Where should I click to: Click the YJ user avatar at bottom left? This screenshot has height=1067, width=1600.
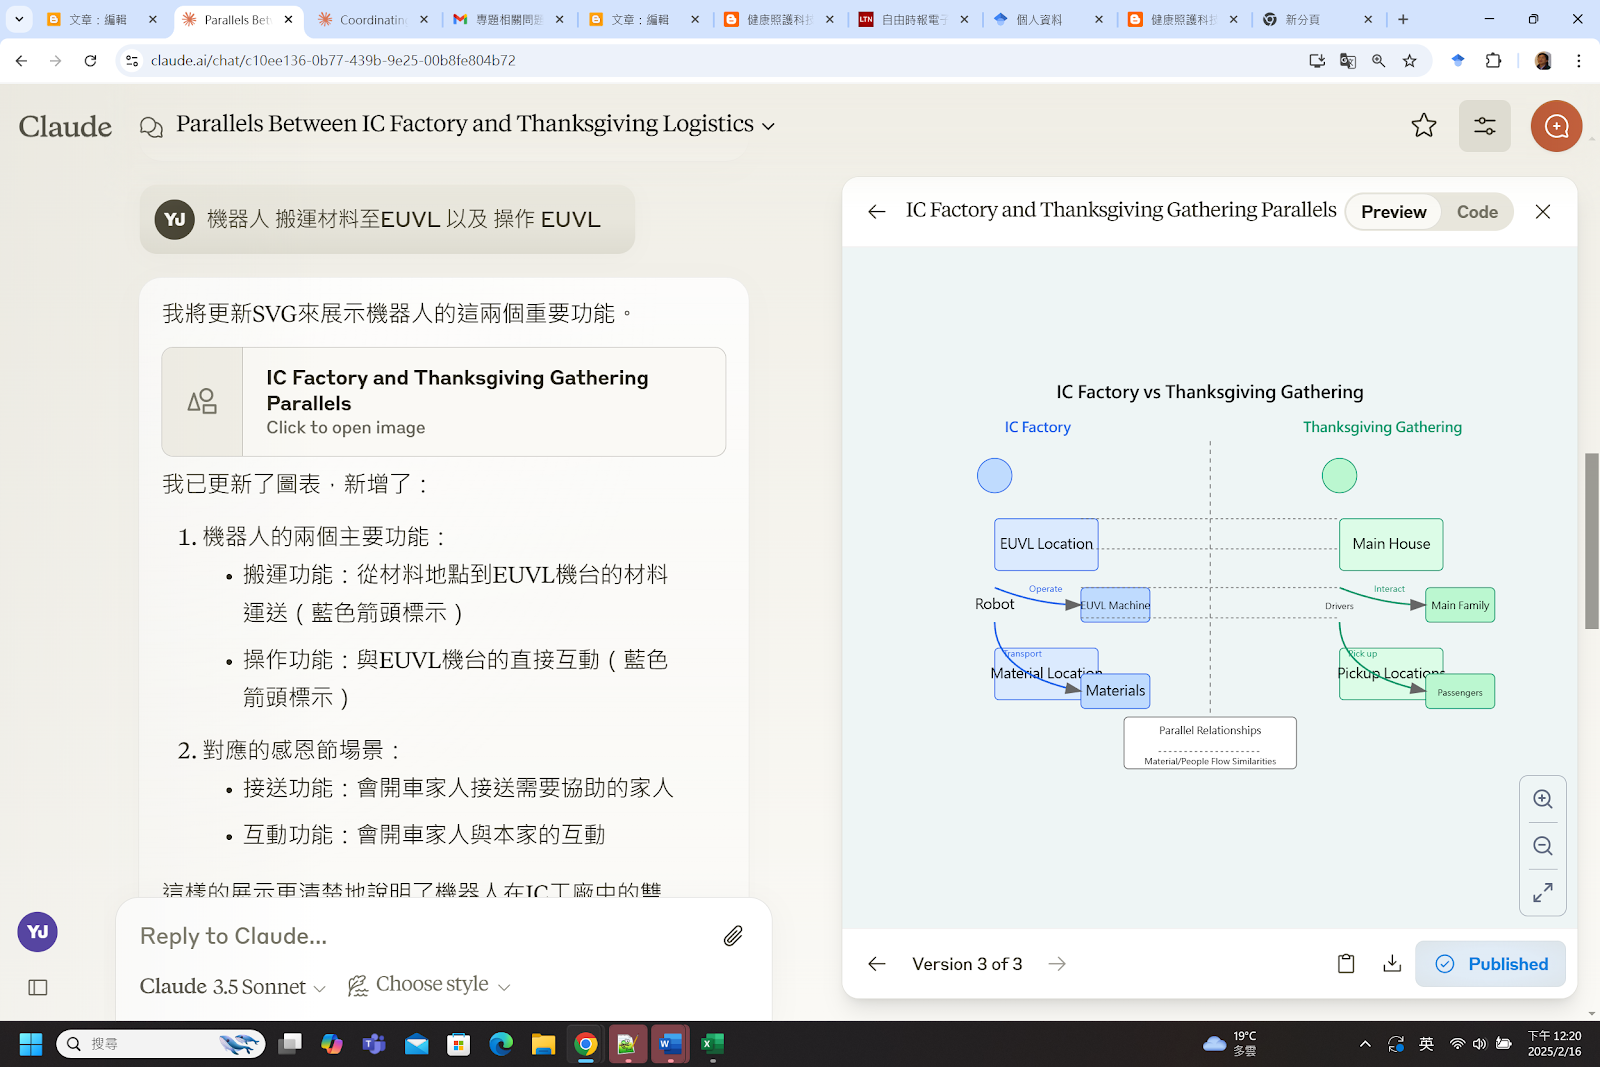click(38, 932)
